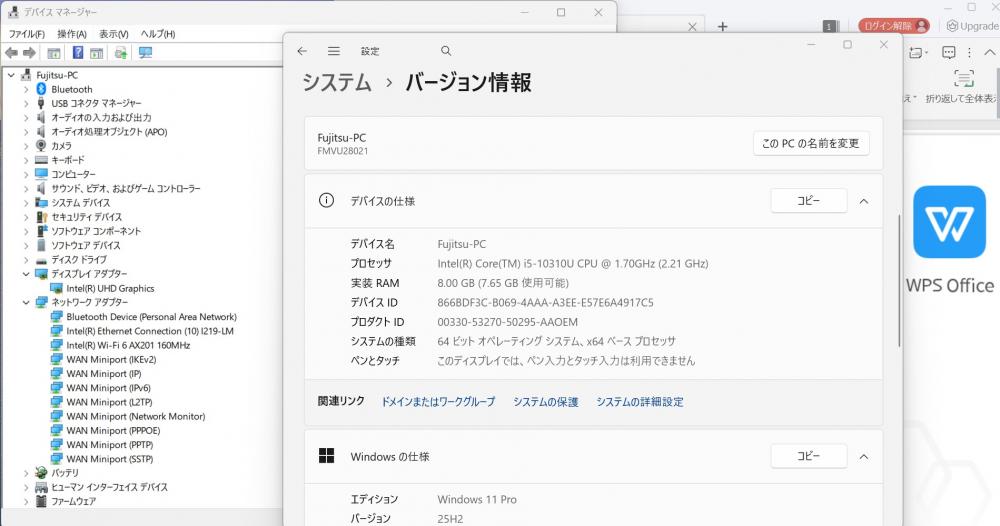Click the forward arrow in Device Manager toolbar
The height and width of the screenshot is (526, 1000).
(x=29, y=53)
